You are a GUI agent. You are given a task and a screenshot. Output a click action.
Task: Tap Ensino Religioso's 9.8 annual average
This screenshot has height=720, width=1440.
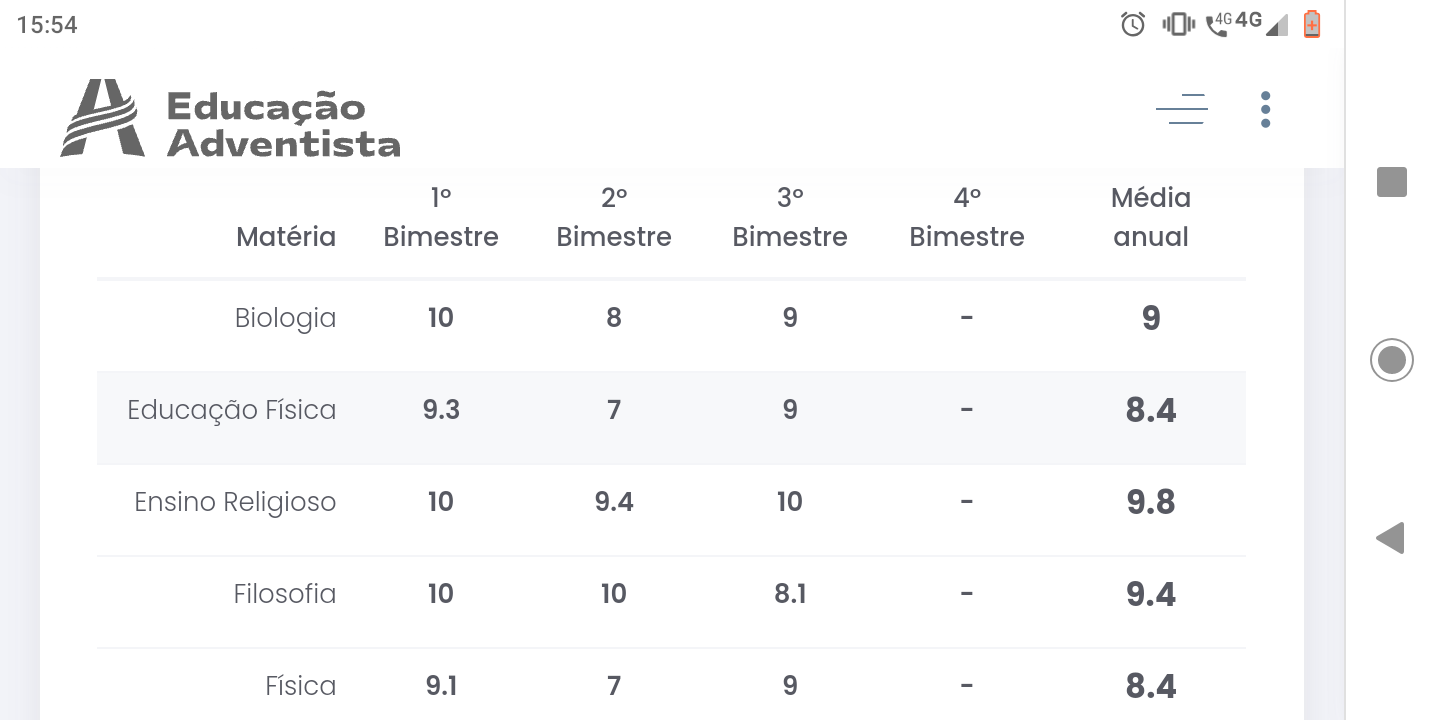coord(1151,502)
